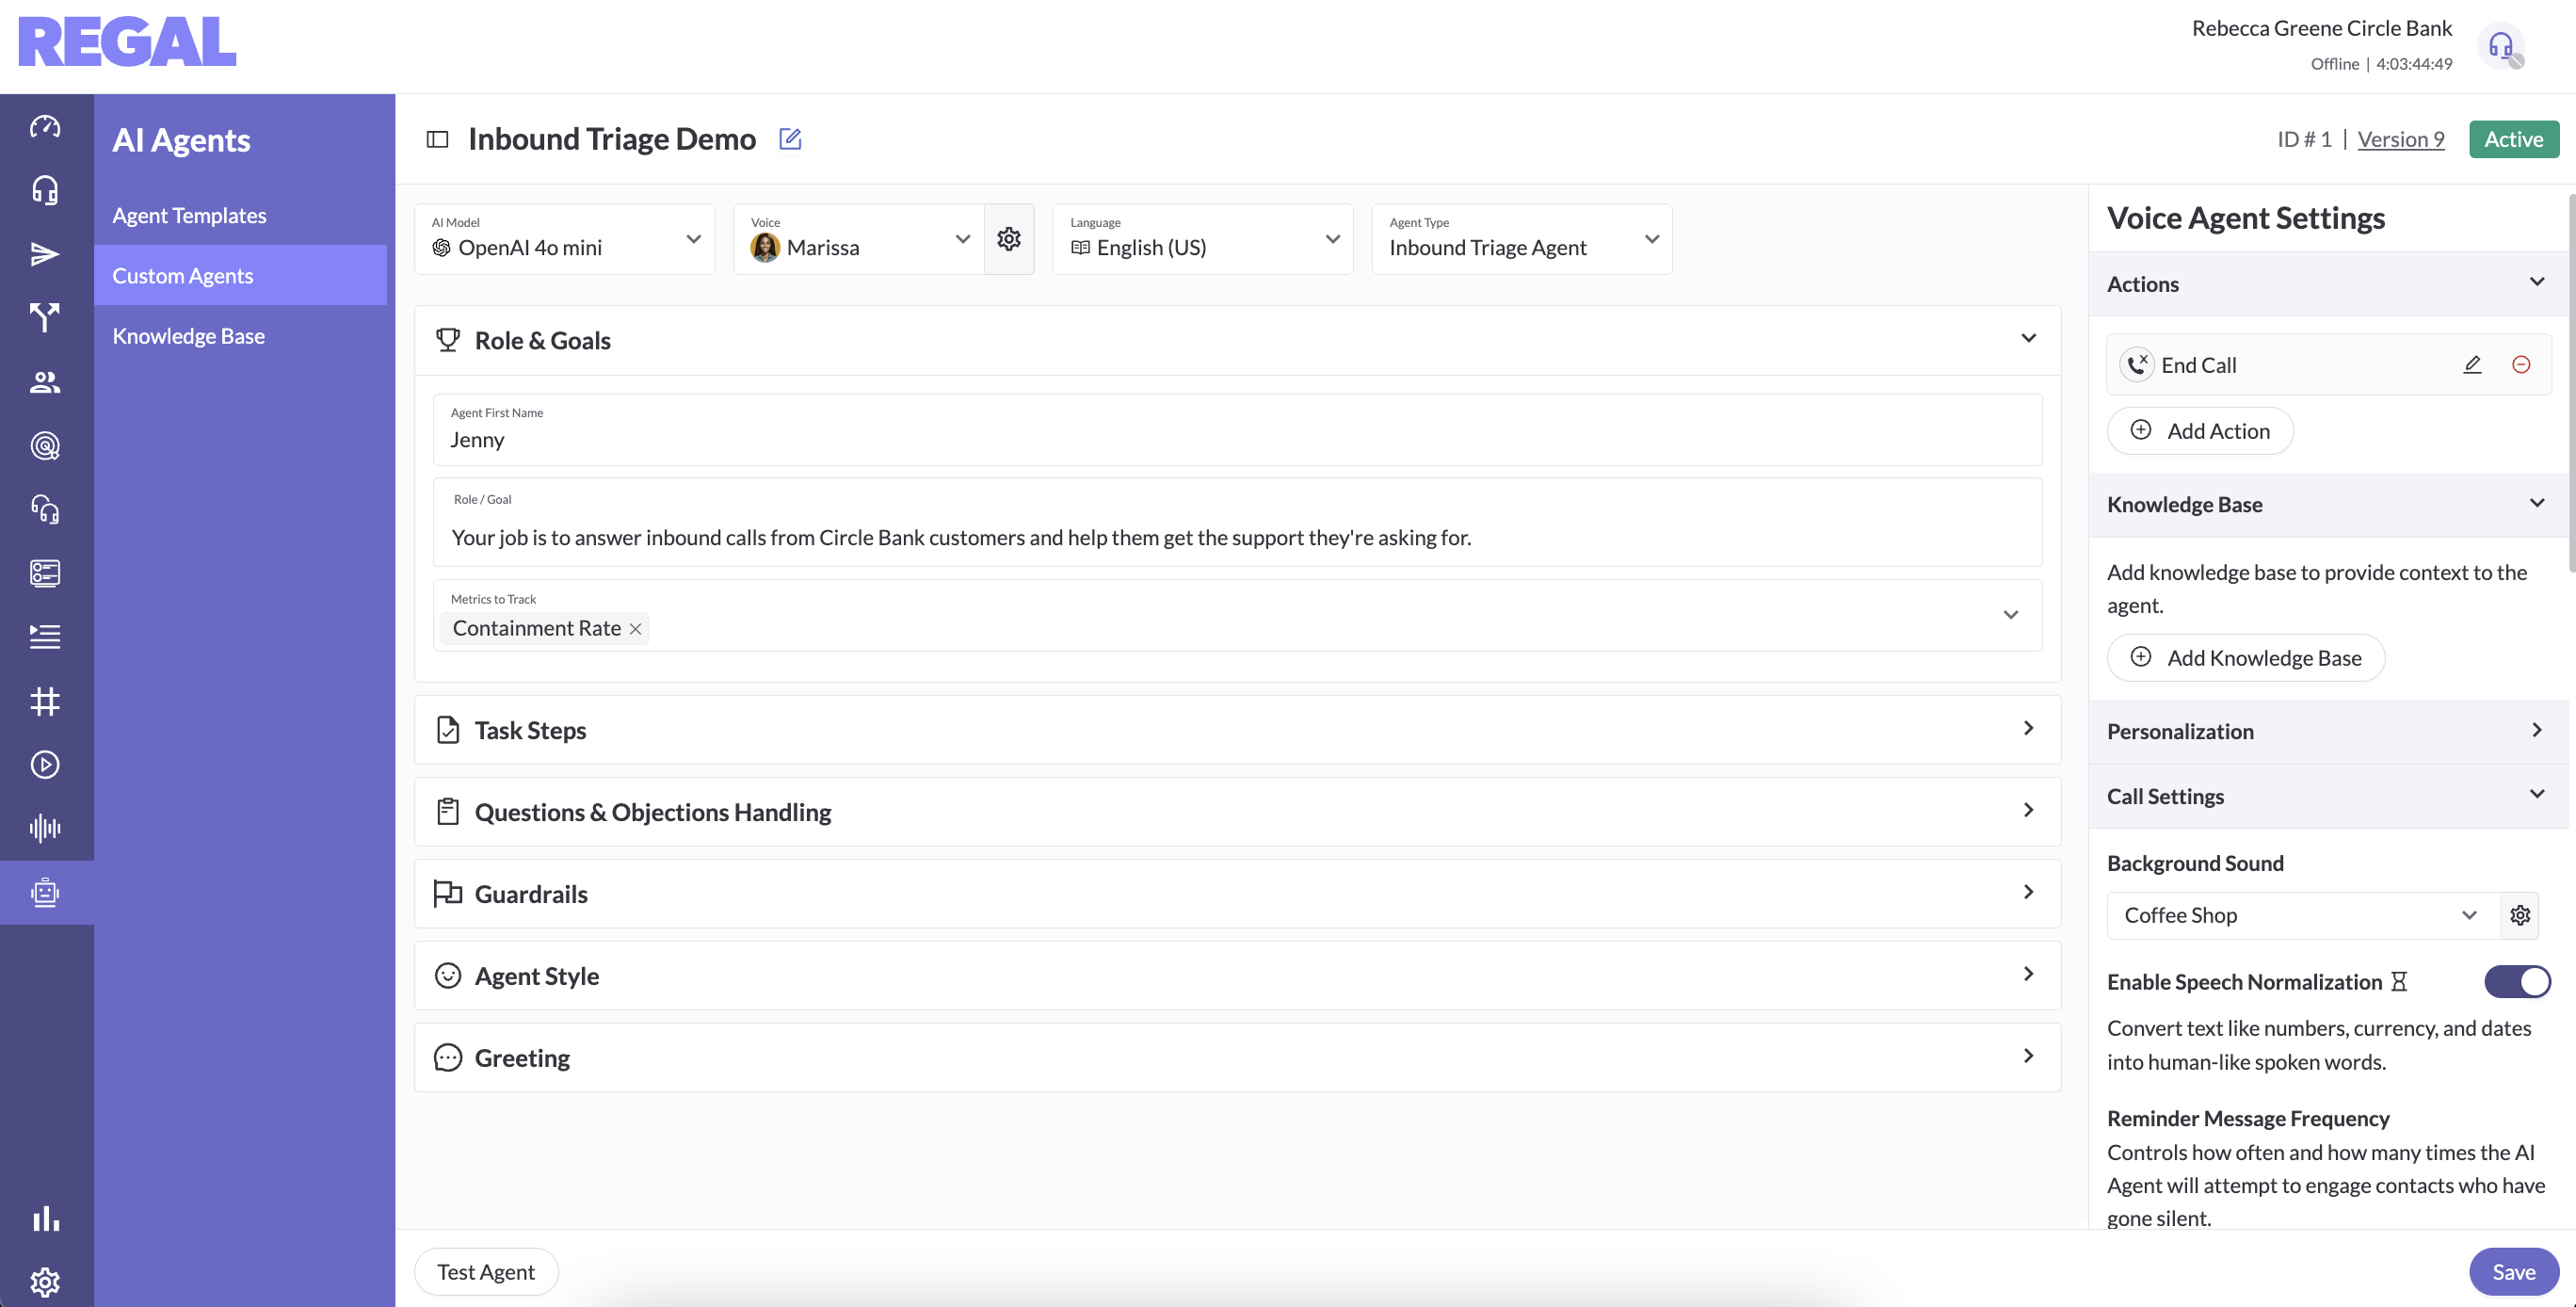Click the ID card list sidebar icon

pos(45,573)
